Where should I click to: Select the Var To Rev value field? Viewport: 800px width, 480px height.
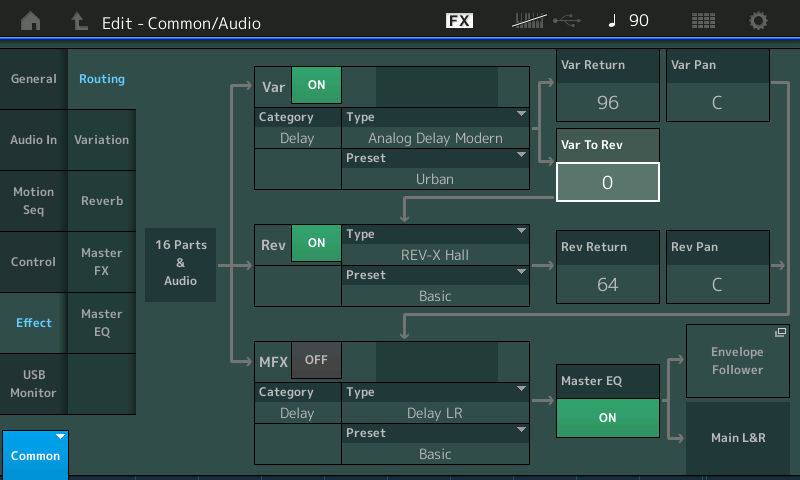607,182
